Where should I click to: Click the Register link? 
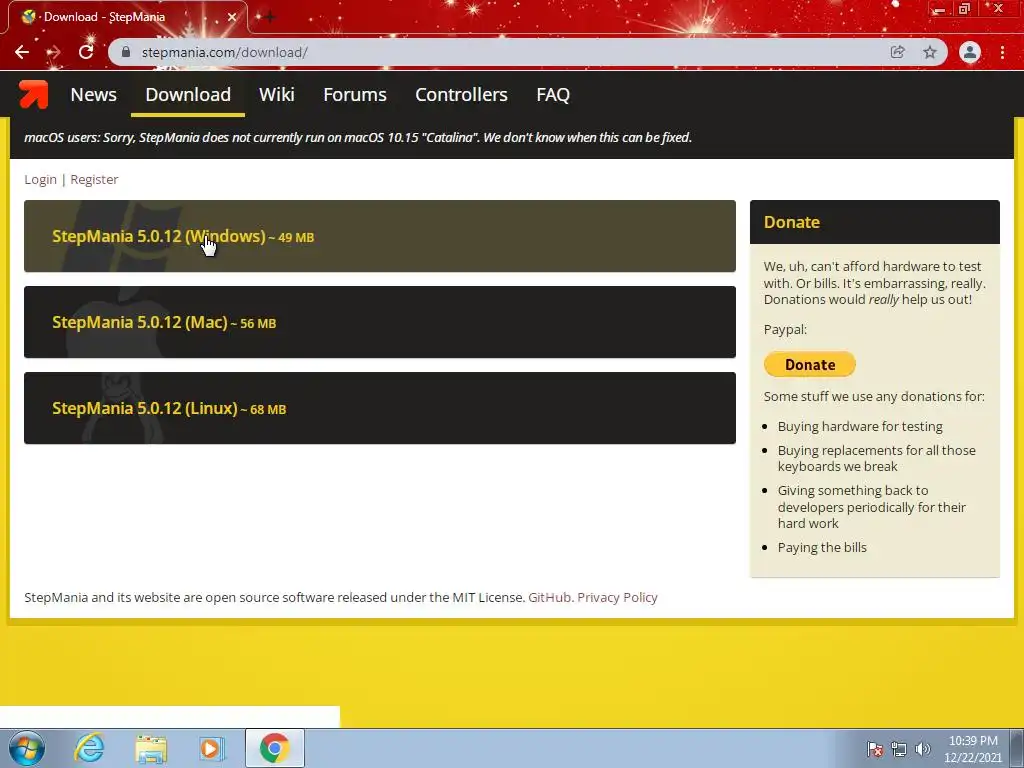[94, 180]
